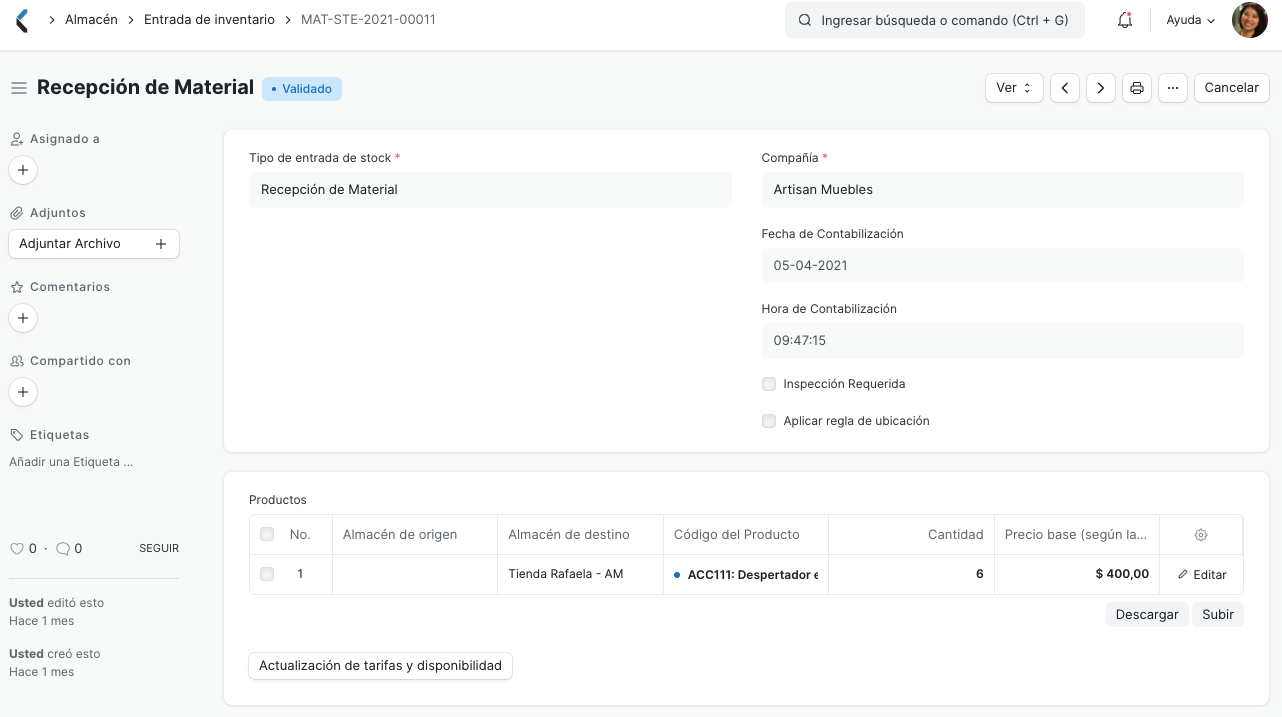Expand the Ayuda dropdown menu

(x=1190, y=20)
